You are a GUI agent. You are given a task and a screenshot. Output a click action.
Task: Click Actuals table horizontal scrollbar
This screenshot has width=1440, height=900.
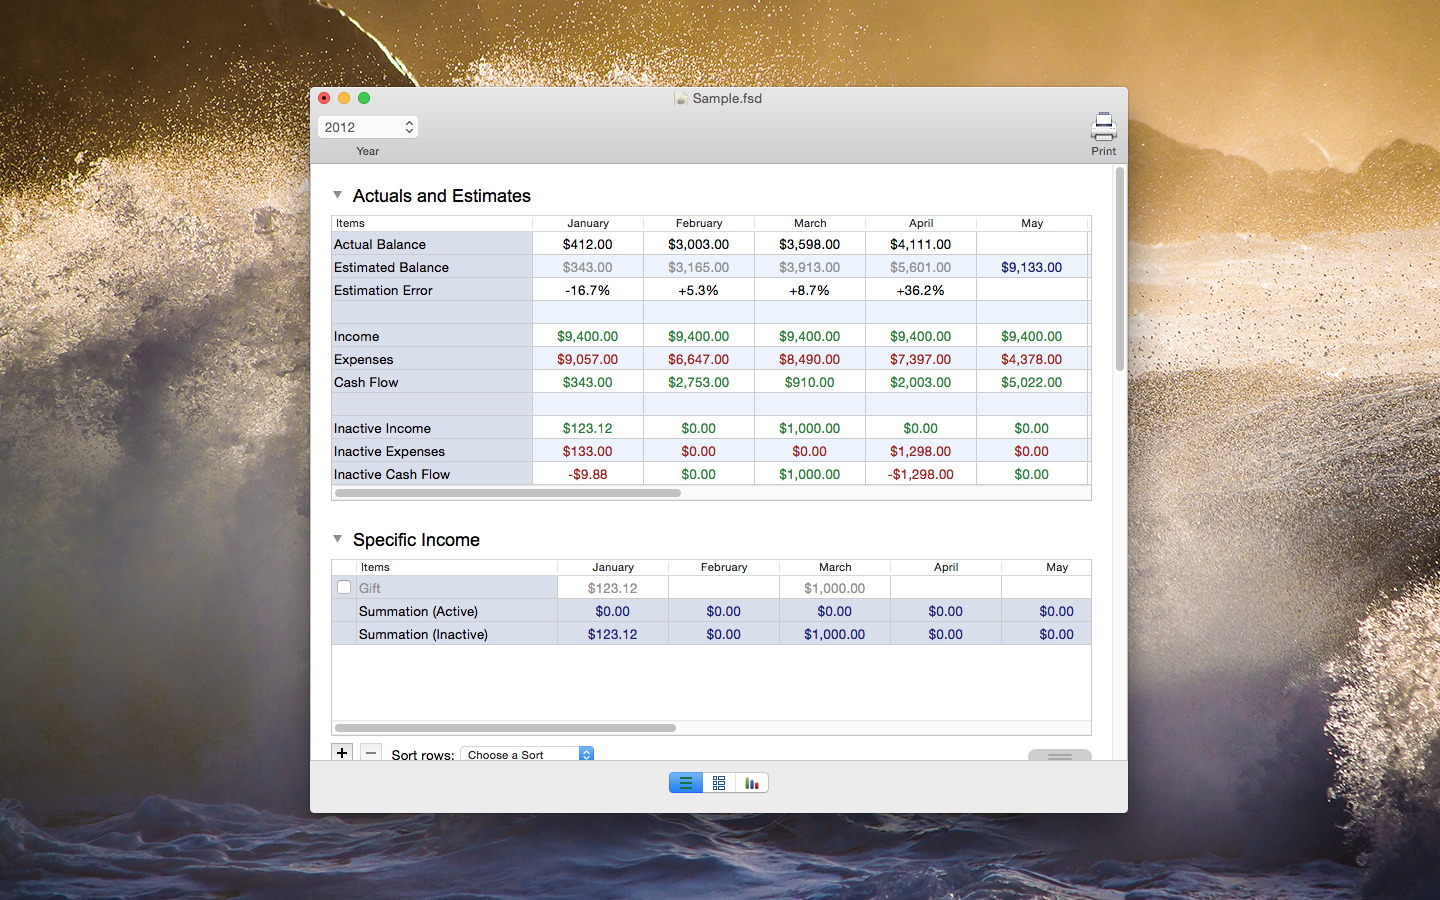[x=508, y=493]
